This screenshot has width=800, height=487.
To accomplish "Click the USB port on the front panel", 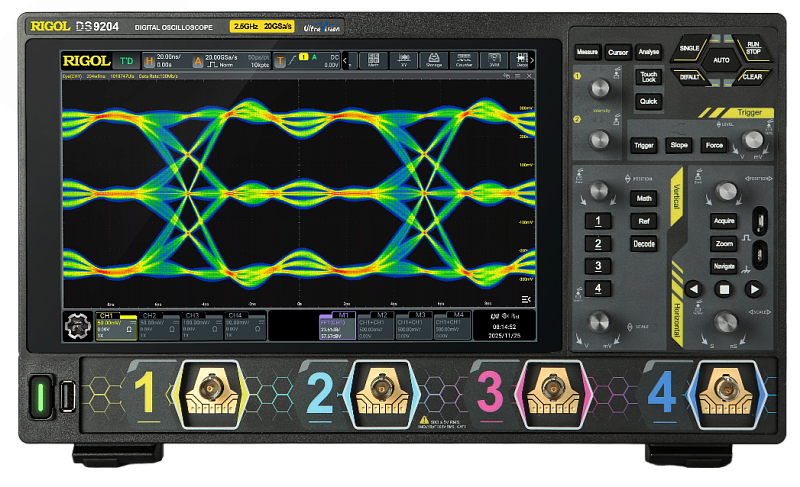I will pos(67,396).
